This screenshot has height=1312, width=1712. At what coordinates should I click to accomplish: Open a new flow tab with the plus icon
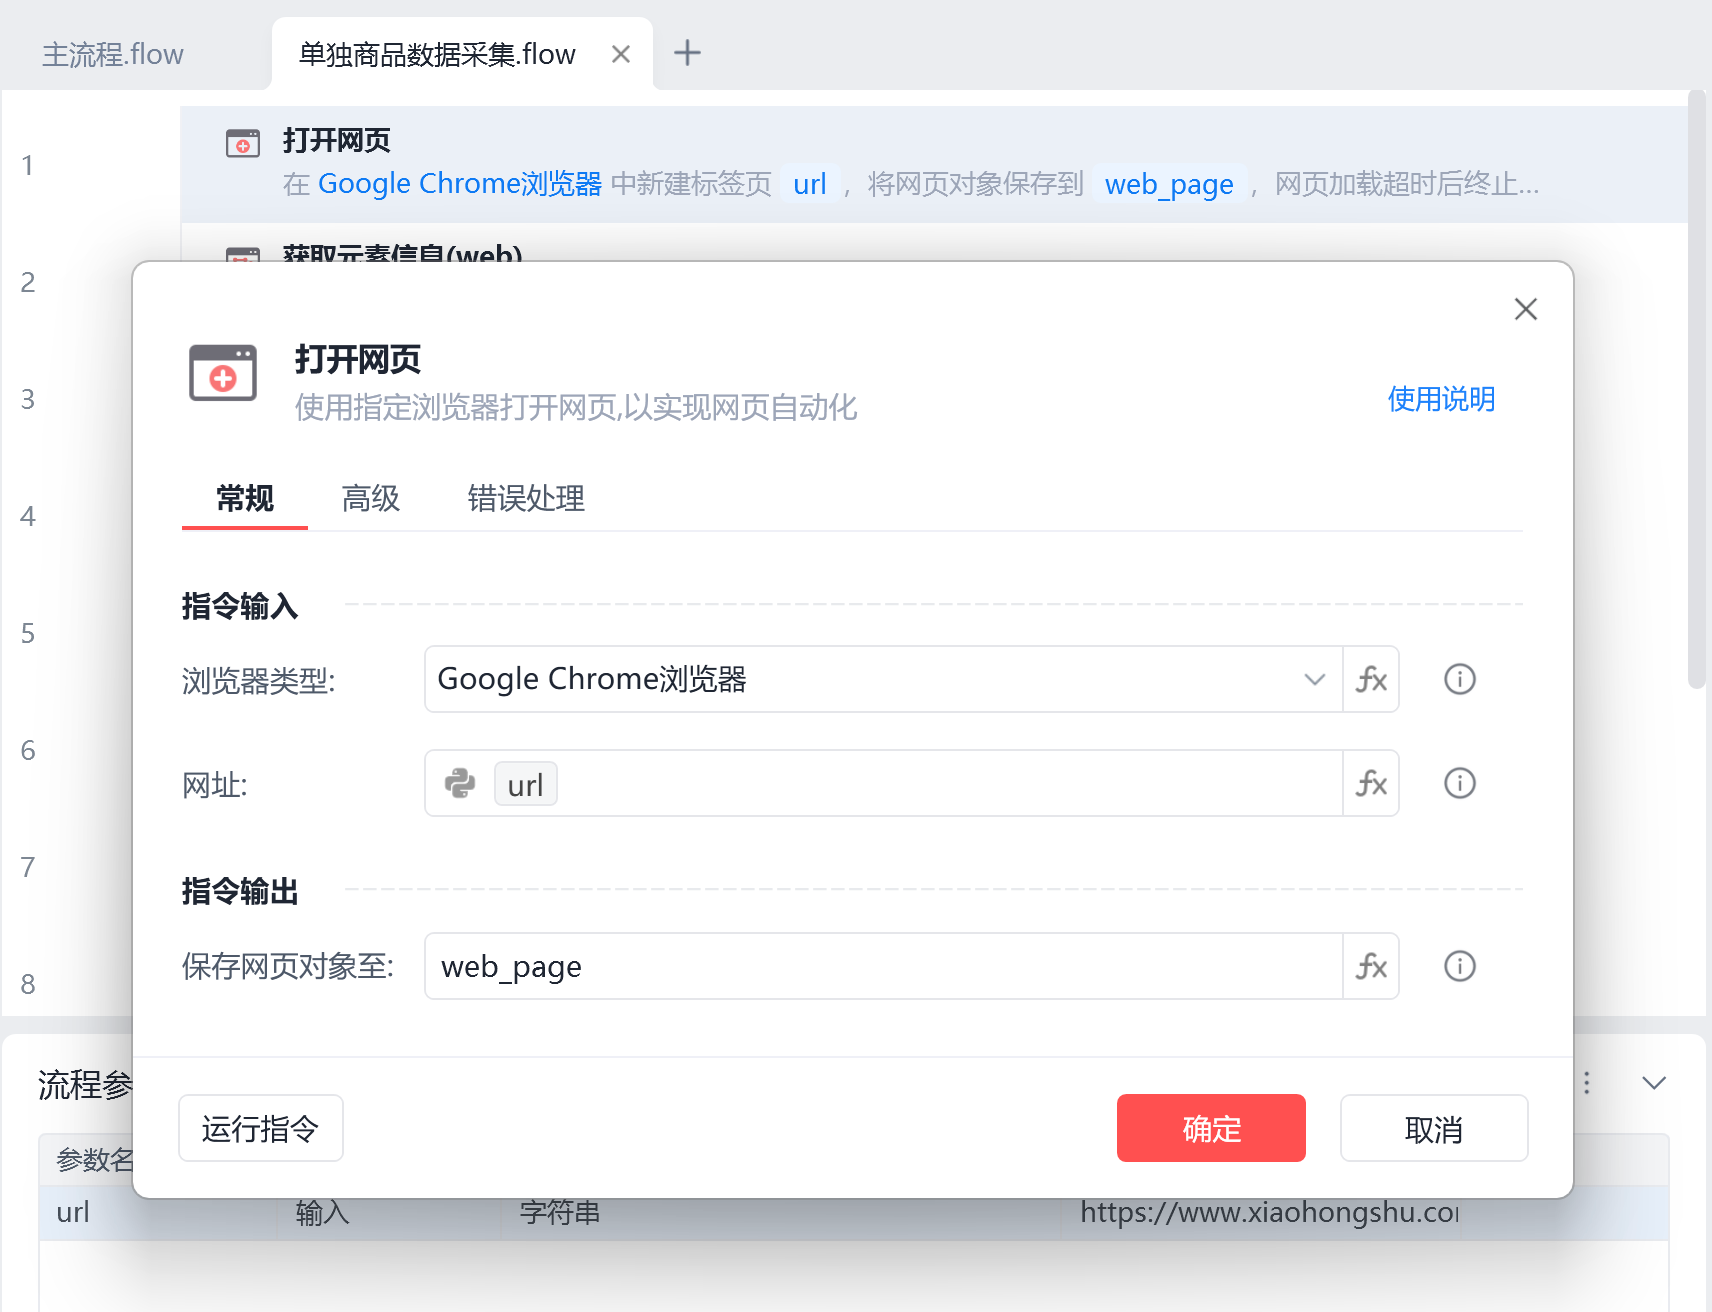coord(687,53)
